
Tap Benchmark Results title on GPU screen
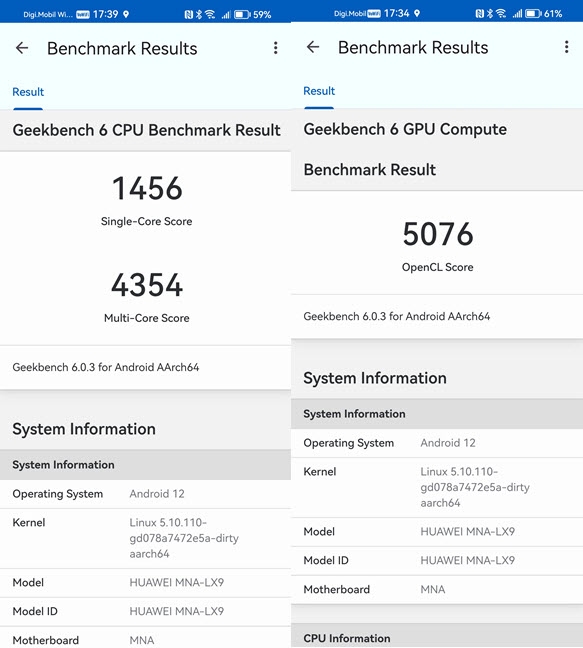413,48
